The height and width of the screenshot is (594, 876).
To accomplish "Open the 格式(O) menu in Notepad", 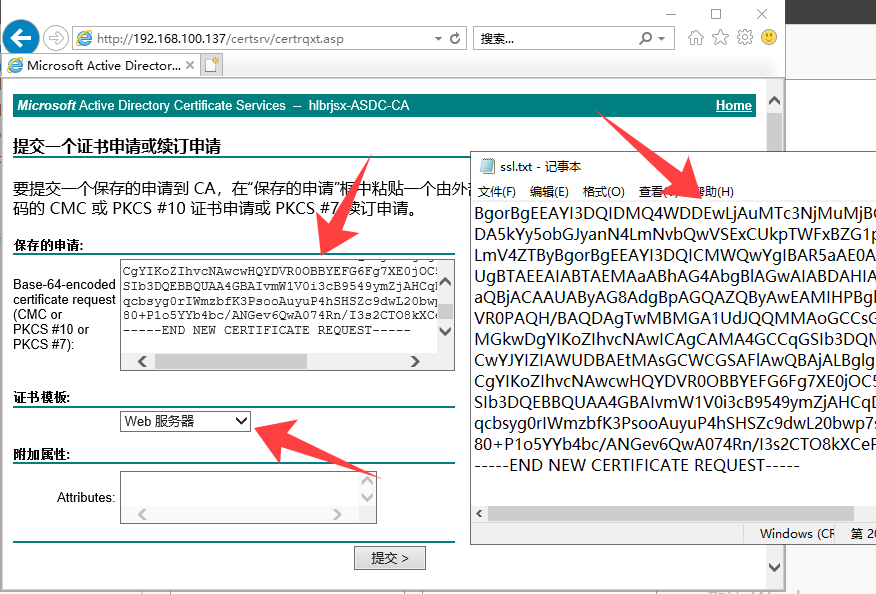I will point(603,191).
